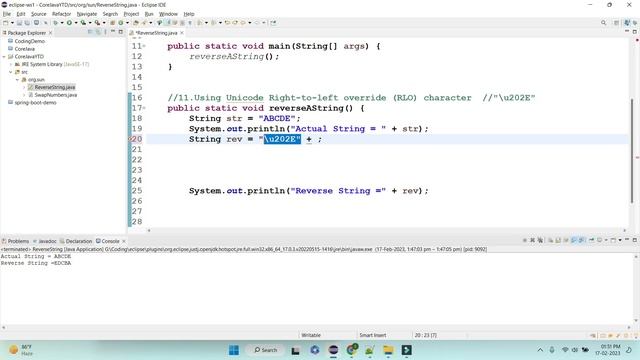Minimize the Package Explorer view
The image size is (640, 360).
[113, 32]
